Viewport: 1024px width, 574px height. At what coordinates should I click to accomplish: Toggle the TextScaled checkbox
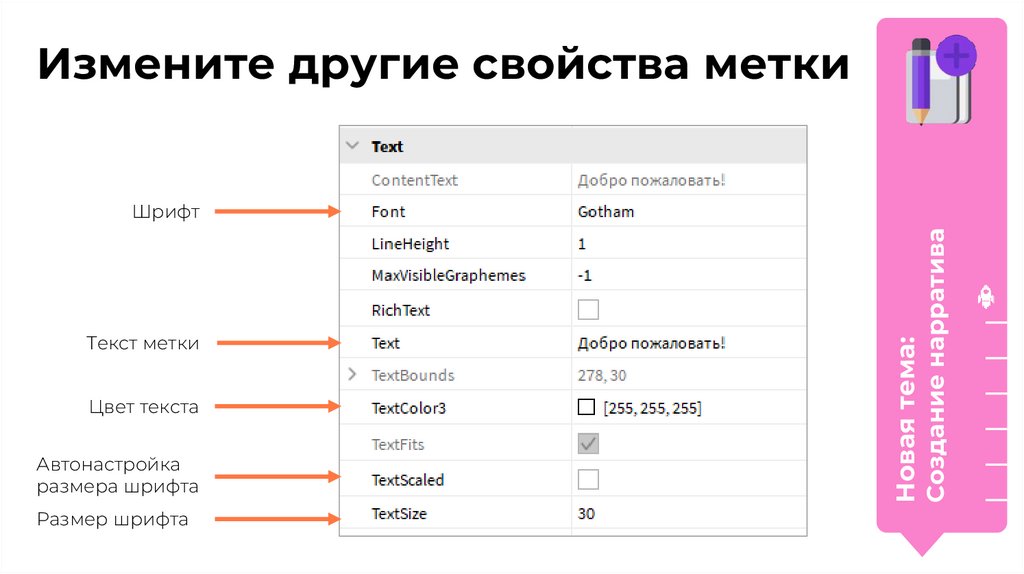(x=588, y=479)
